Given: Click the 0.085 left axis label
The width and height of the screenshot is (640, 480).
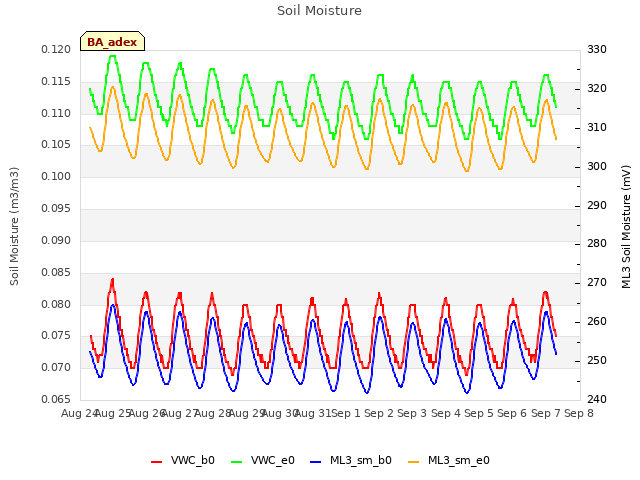Looking at the screenshot, I should point(56,272).
